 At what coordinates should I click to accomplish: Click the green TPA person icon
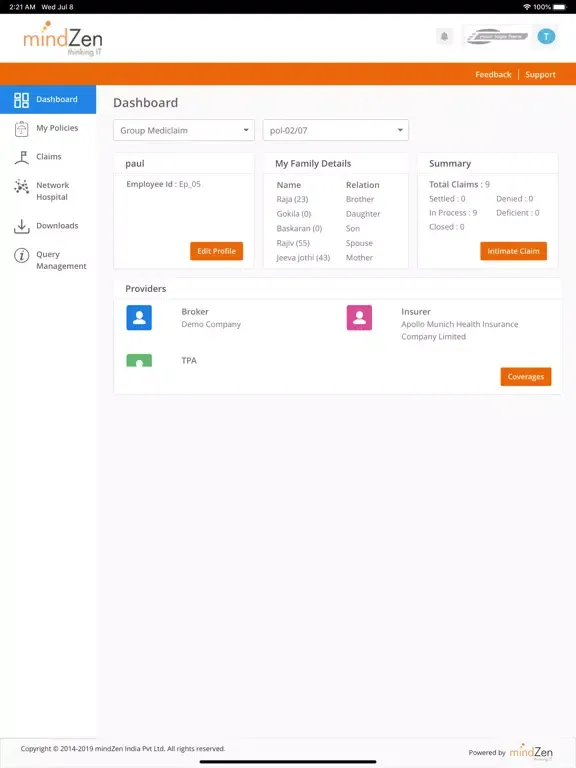tap(139, 360)
